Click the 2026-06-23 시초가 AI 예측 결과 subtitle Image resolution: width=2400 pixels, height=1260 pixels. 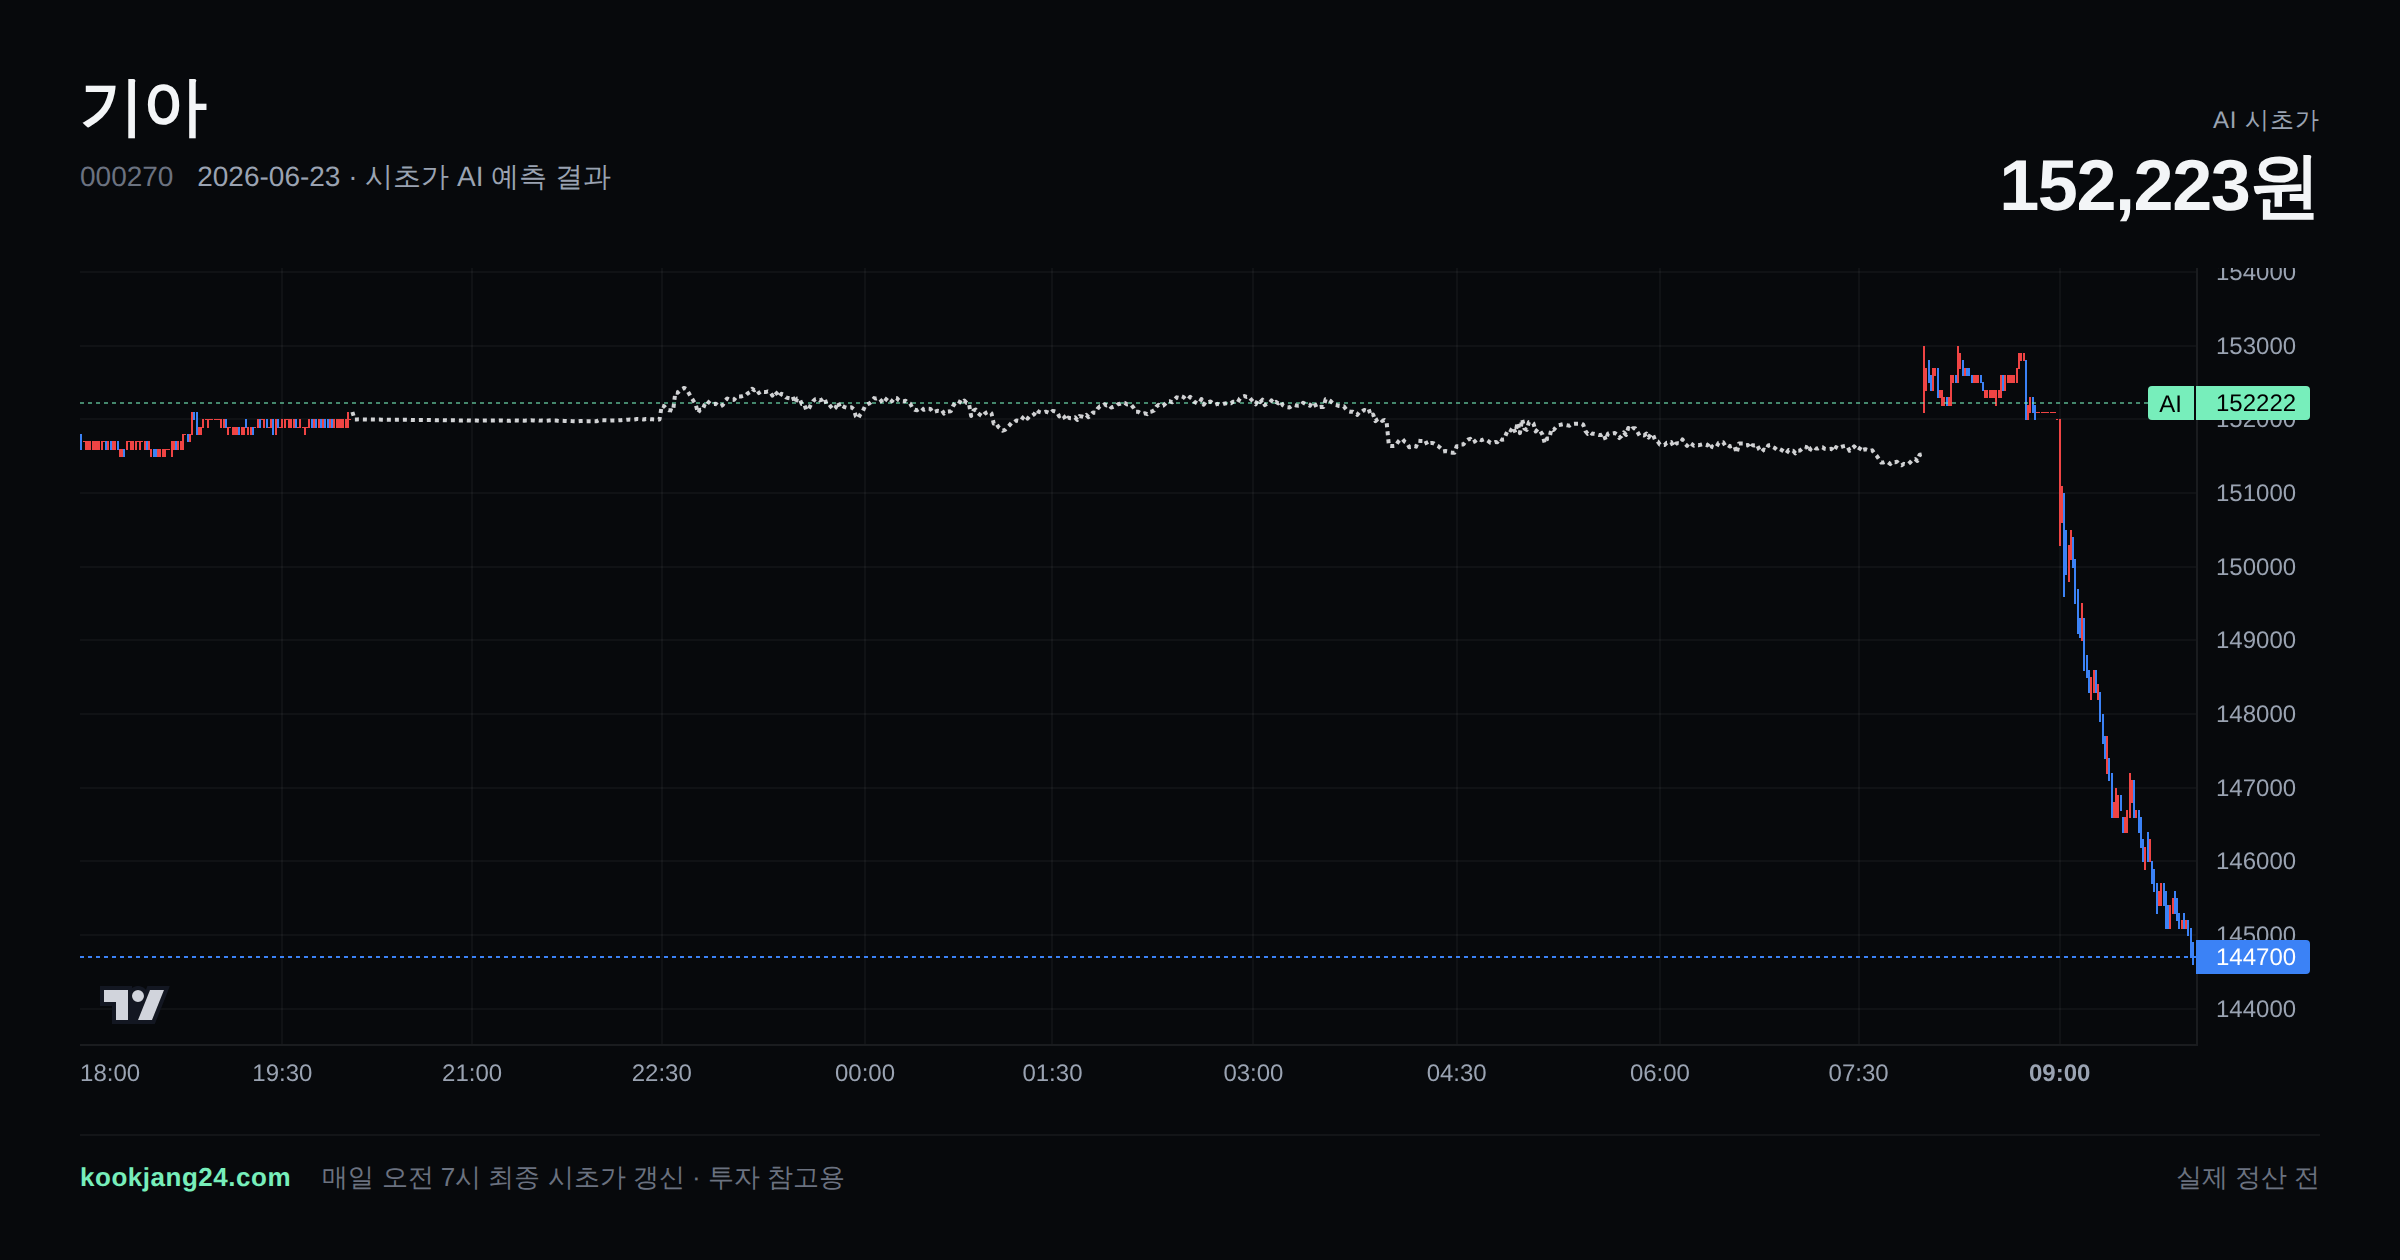pos(404,177)
